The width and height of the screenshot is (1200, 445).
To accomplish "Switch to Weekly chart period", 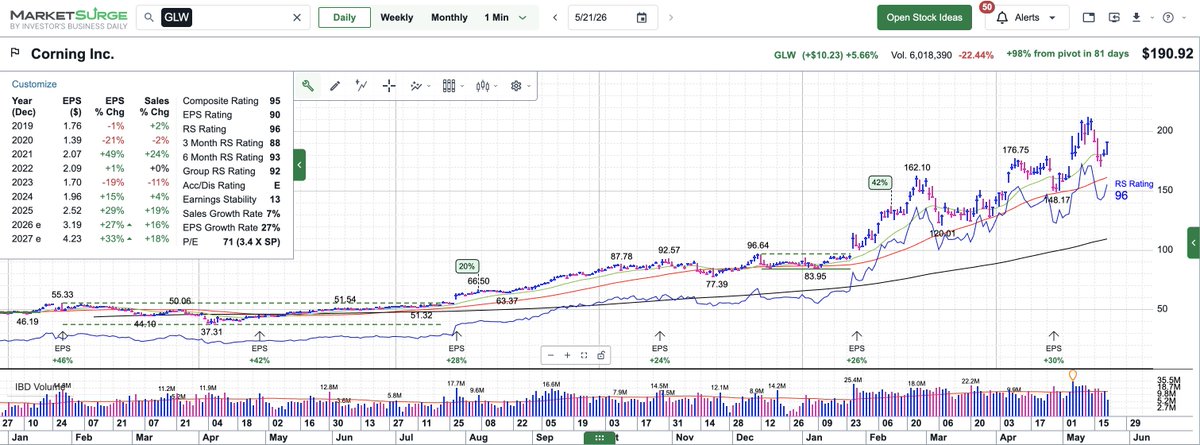I will (396, 18).
